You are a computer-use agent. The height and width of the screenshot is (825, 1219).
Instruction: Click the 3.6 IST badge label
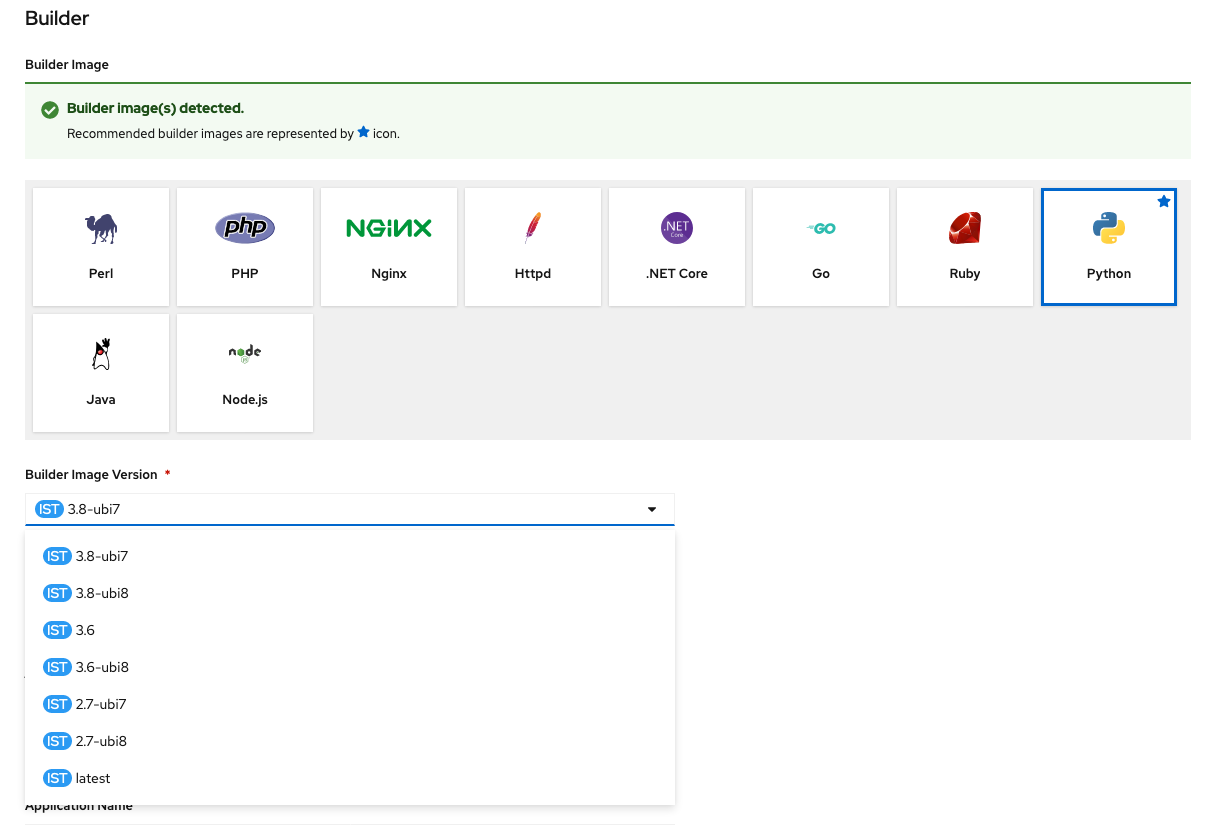click(x=57, y=629)
